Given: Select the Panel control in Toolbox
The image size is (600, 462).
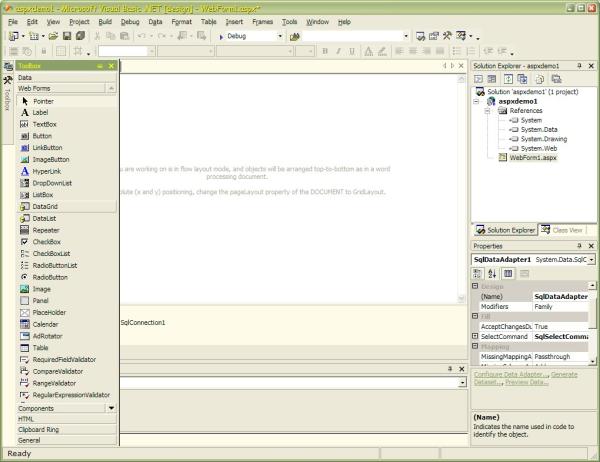Looking at the screenshot, I should 67,301.
